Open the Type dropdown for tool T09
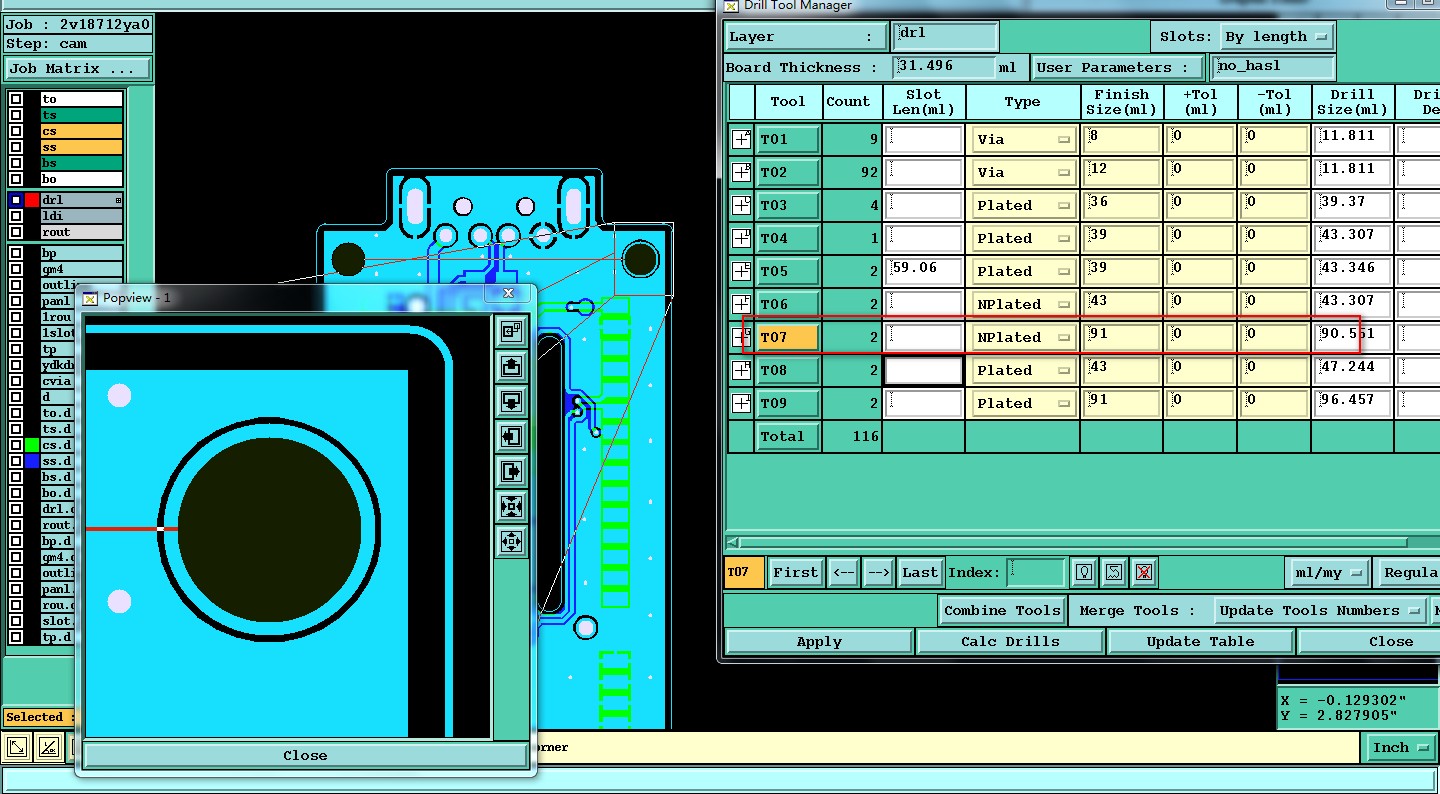Viewport: 1440px width, 794px height. [1023, 403]
